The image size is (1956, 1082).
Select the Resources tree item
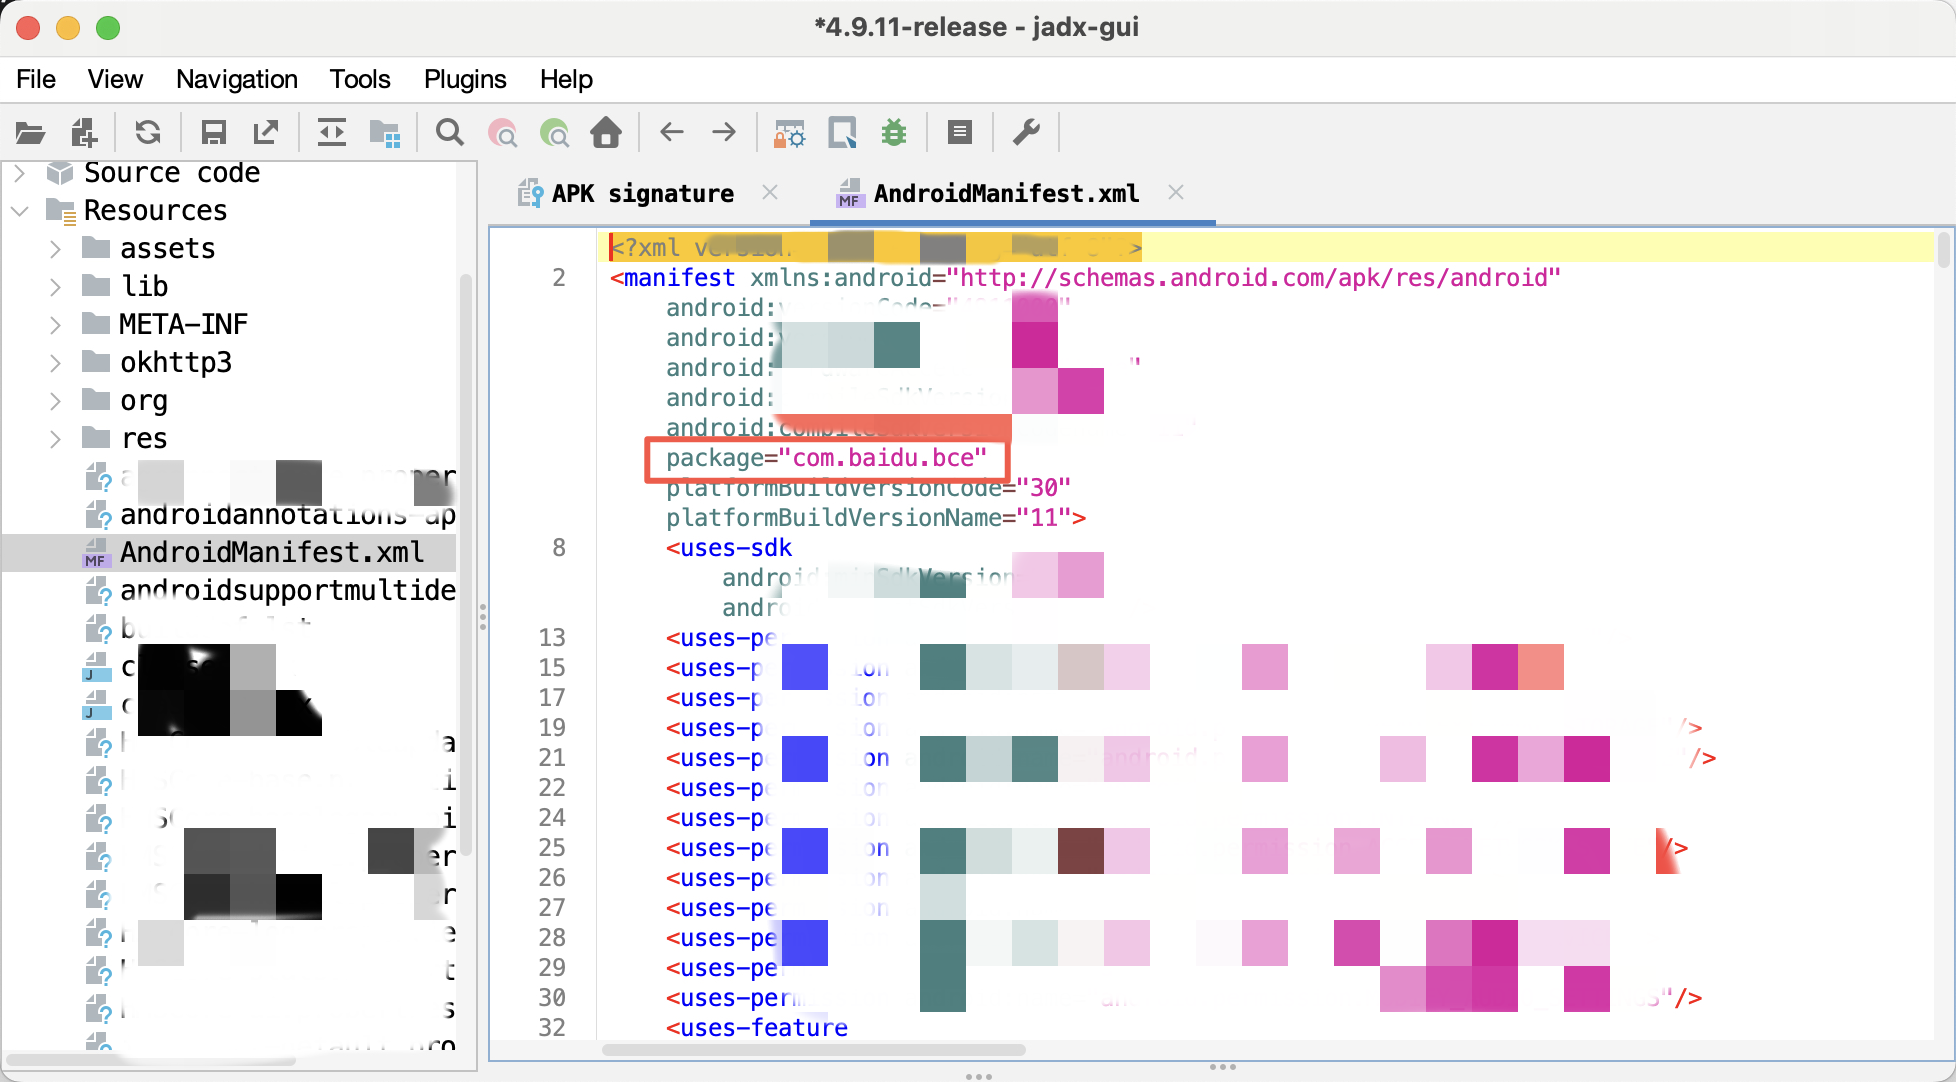point(155,211)
